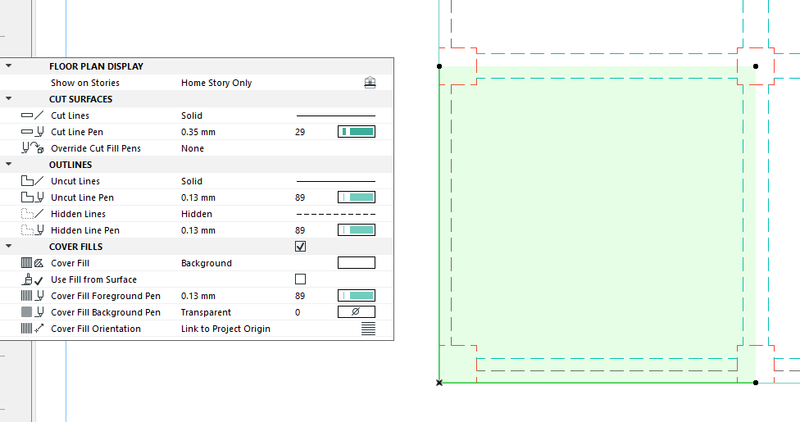Enable Use Fill from Surface checkbox
This screenshot has width=800, height=422.
[x=301, y=279]
